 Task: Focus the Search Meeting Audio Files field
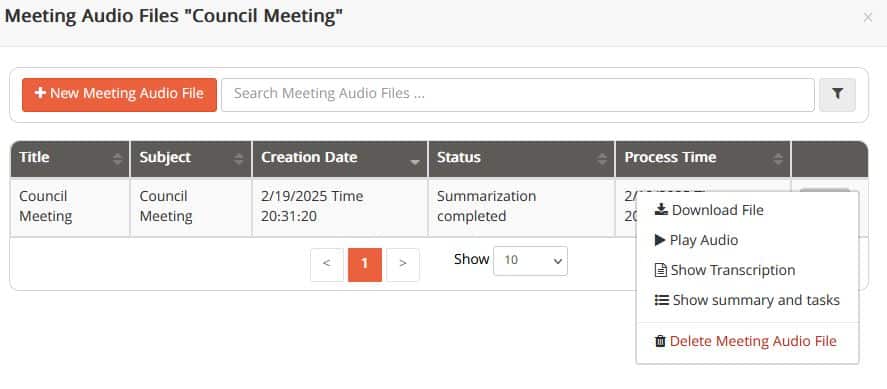pyautogui.click(x=518, y=94)
